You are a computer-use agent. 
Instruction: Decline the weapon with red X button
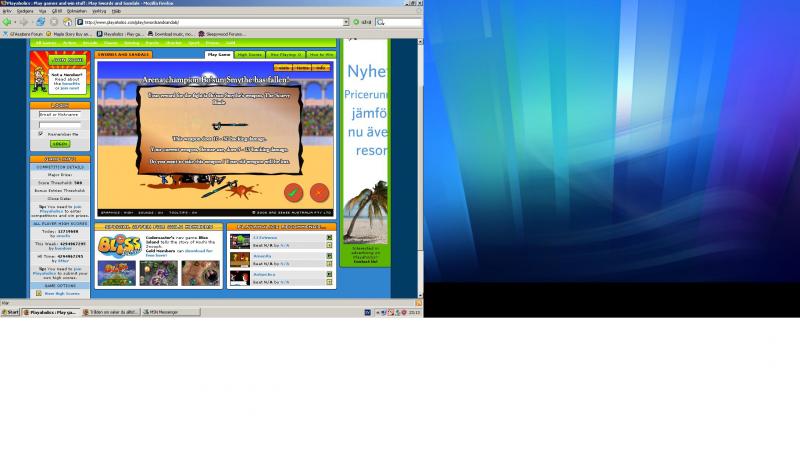[x=319, y=192]
